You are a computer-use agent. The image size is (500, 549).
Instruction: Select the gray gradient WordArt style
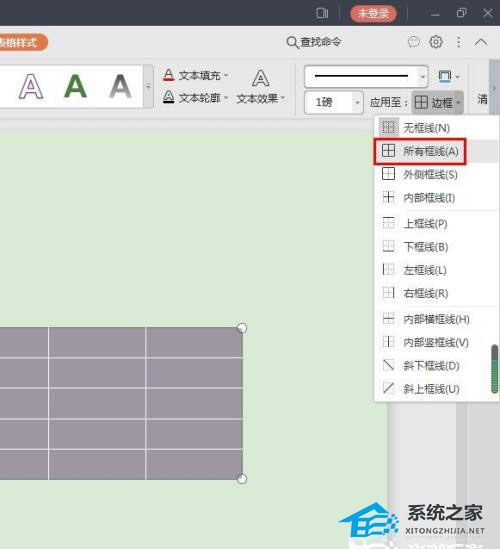[120, 86]
